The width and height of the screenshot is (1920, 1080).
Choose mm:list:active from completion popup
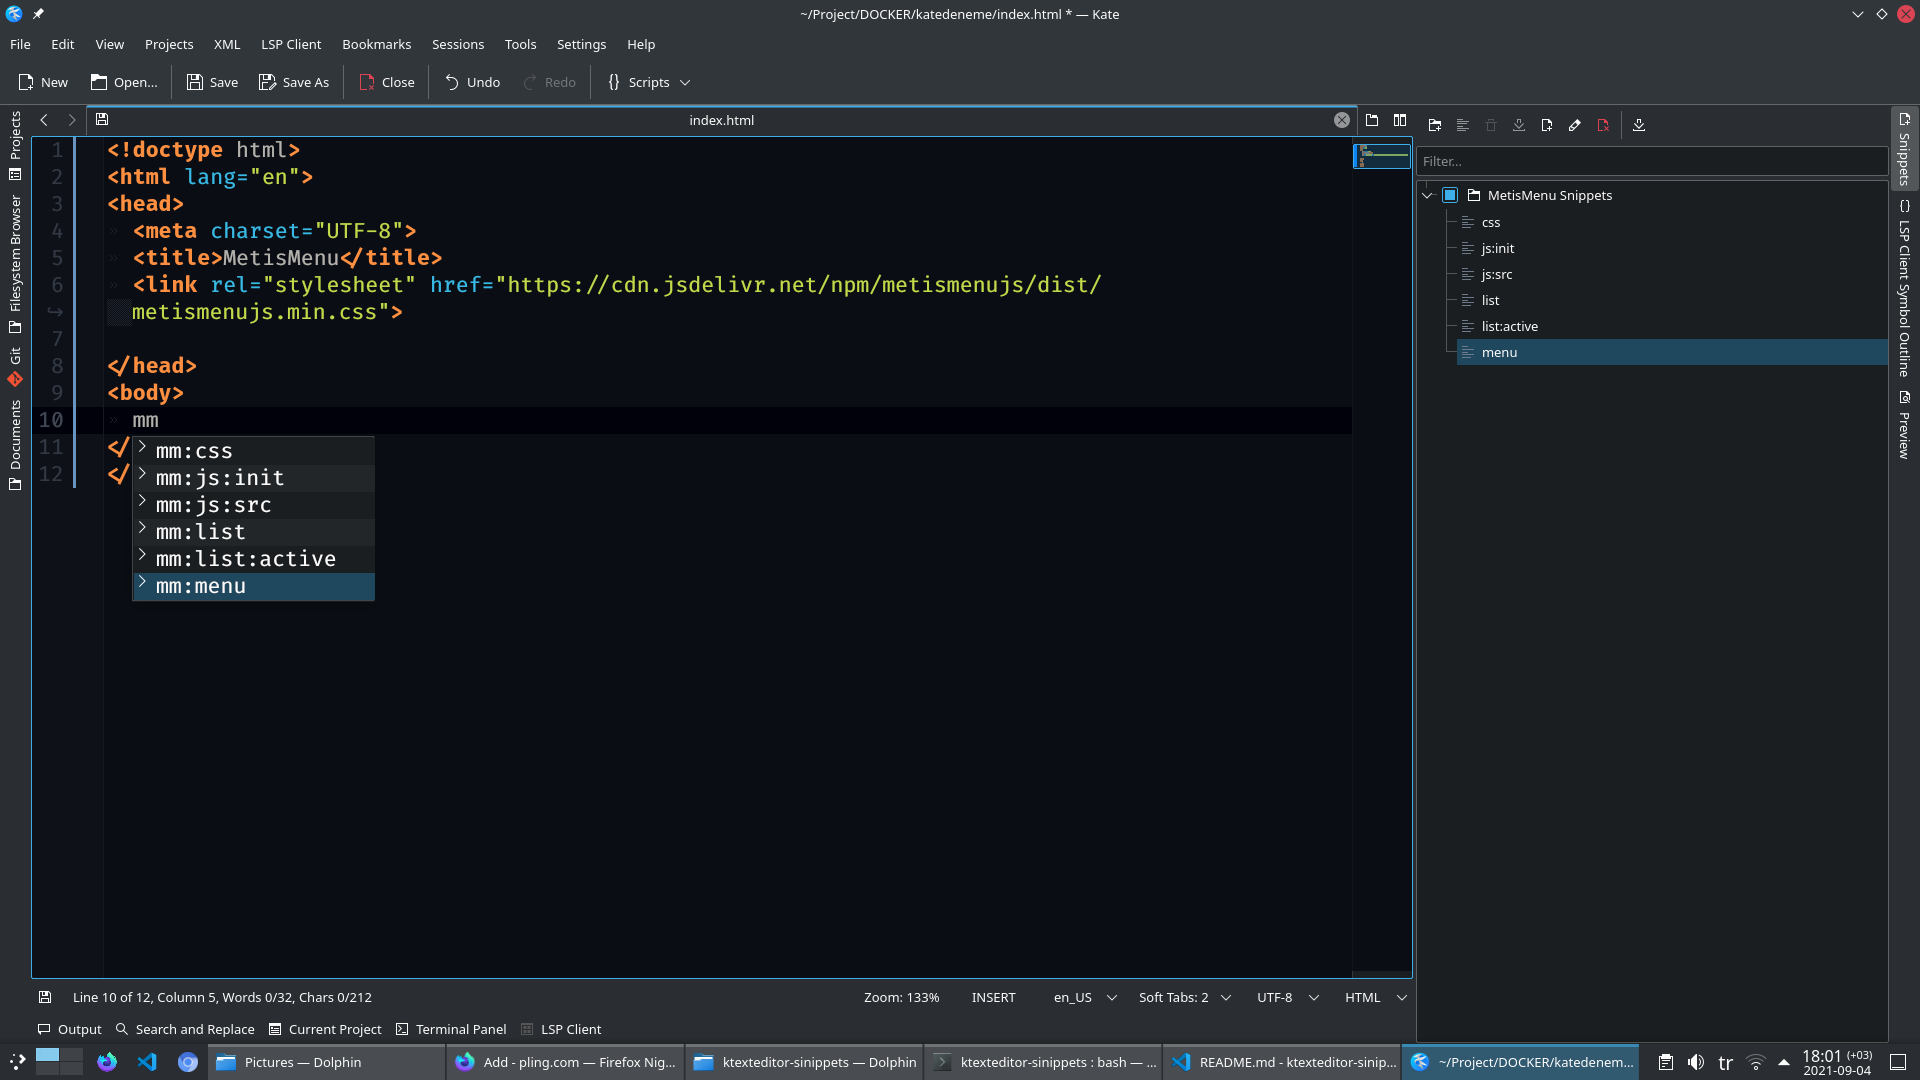(254, 559)
